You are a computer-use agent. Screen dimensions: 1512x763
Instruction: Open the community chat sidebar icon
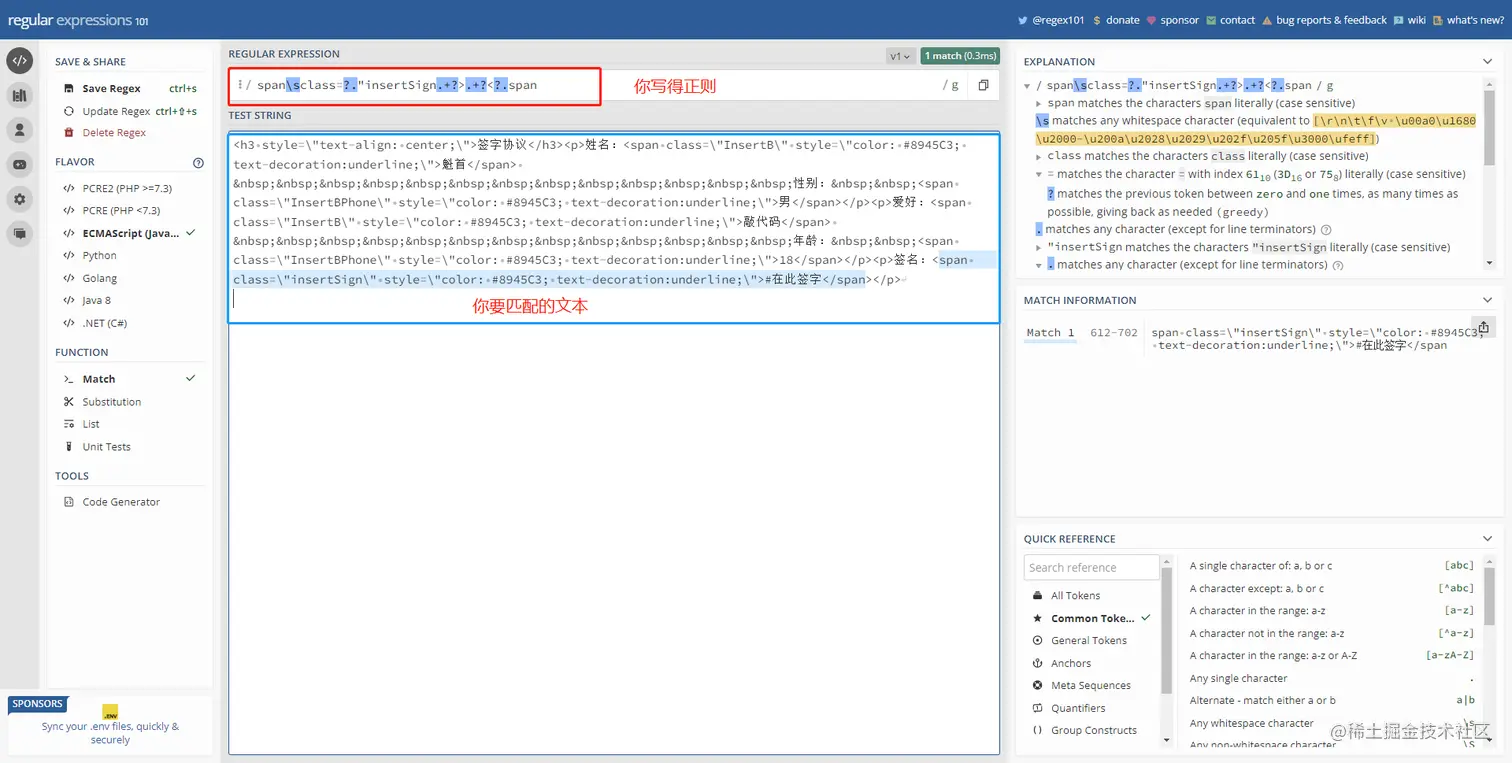tap(19, 233)
